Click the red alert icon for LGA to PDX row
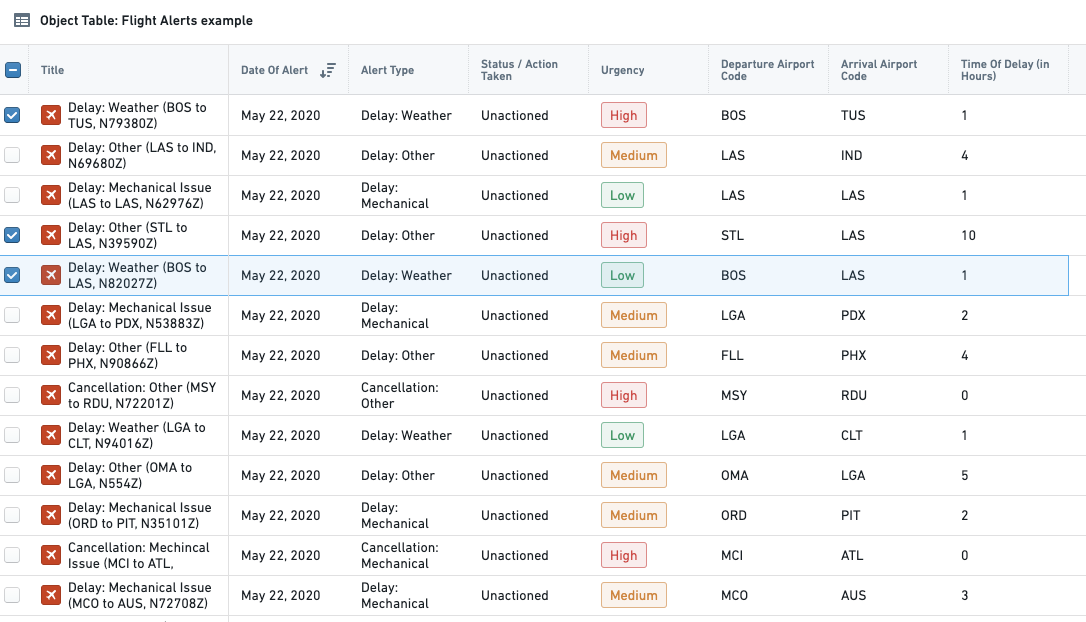 (51, 315)
